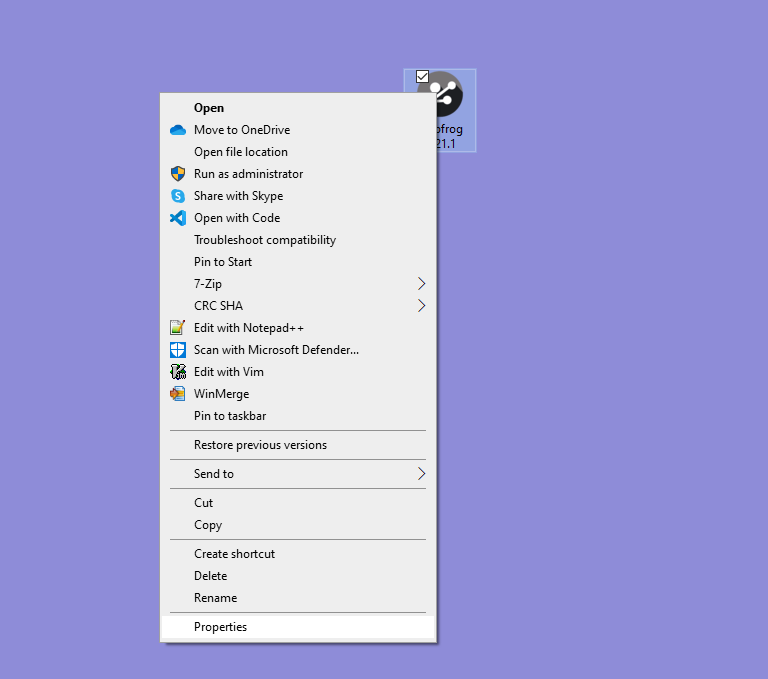Click the WinMerge icon
This screenshot has height=679, width=768.
178,394
